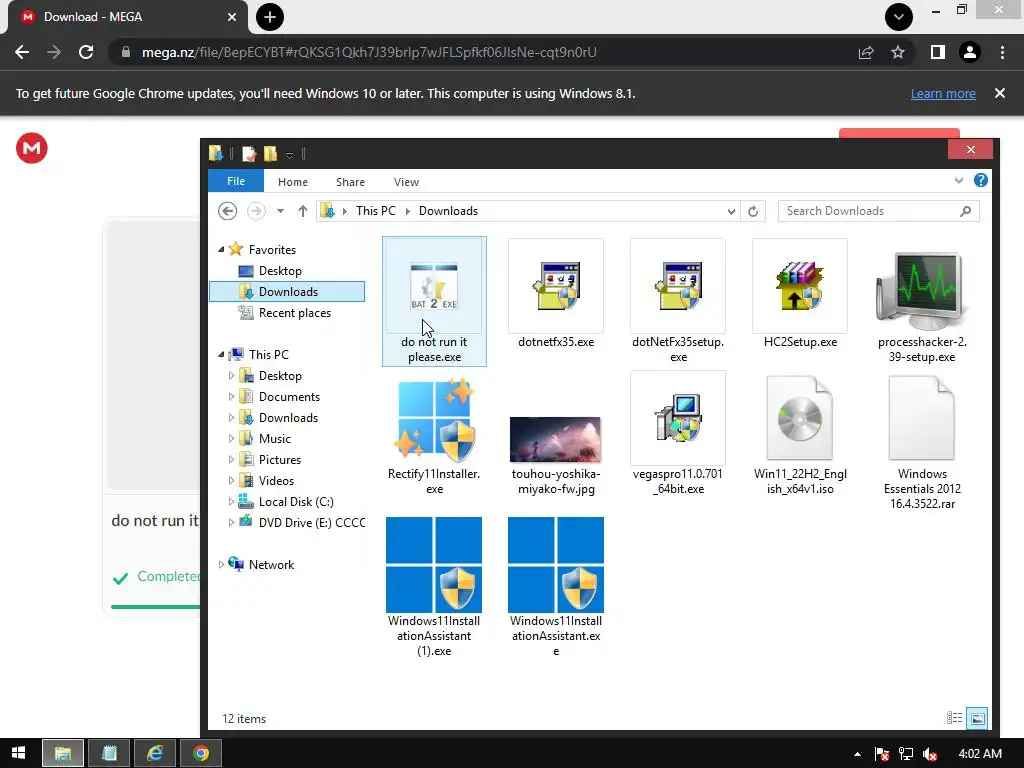The height and width of the screenshot is (768, 1024).
Task: Select processhacker-2.39-setup.exe icon
Action: (921, 291)
